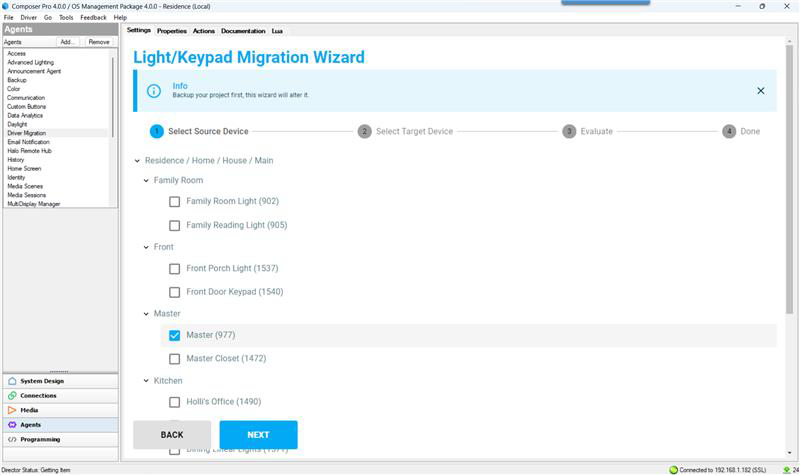Screen dimensions: 800x475
Task: Switch to the Settings tab
Action: (x=139, y=31)
